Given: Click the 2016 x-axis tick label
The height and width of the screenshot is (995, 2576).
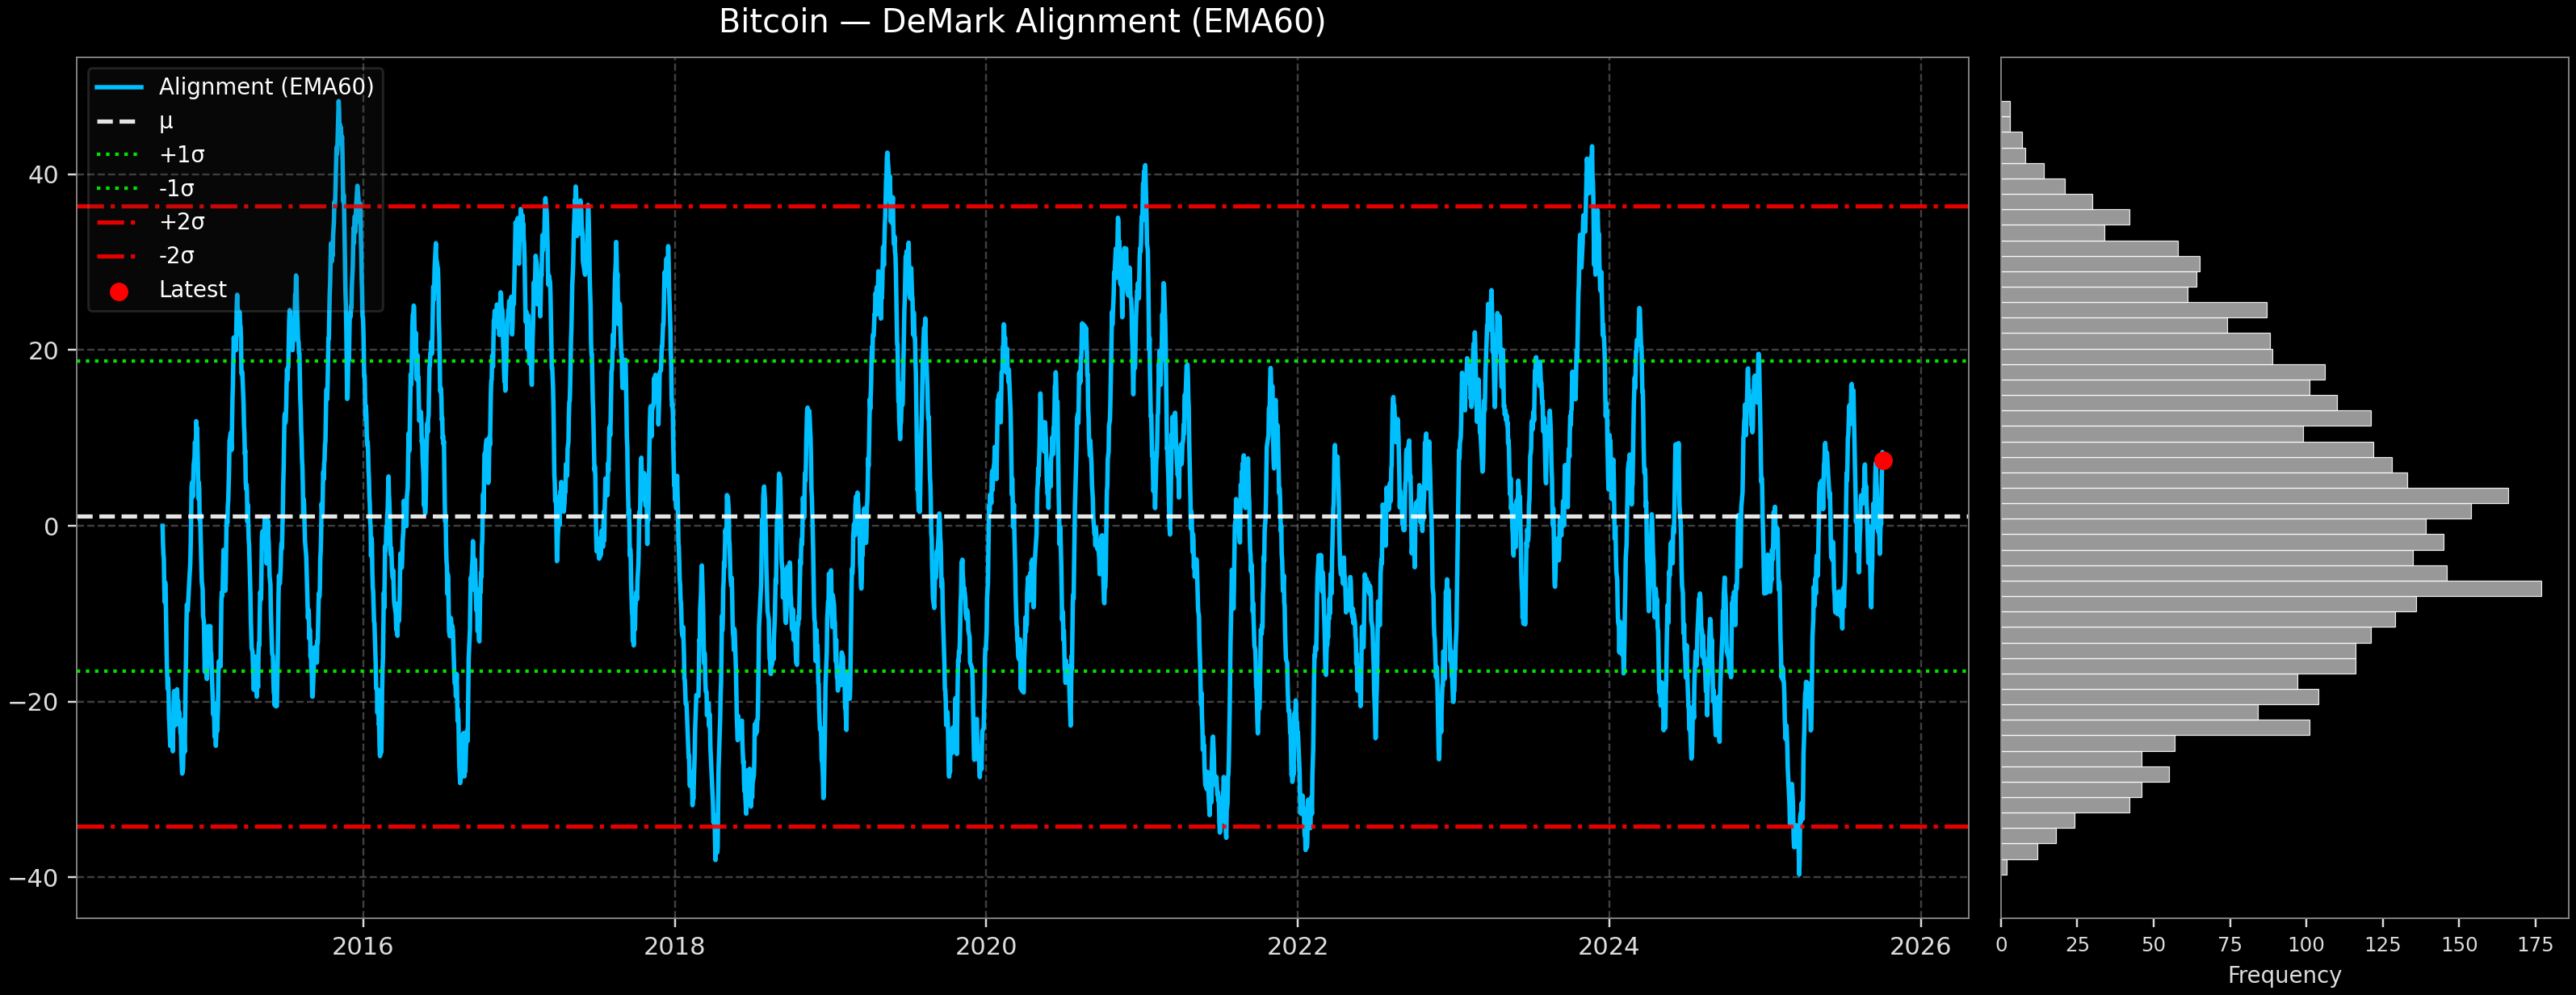Looking at the screenshot, I should (363, 946).
